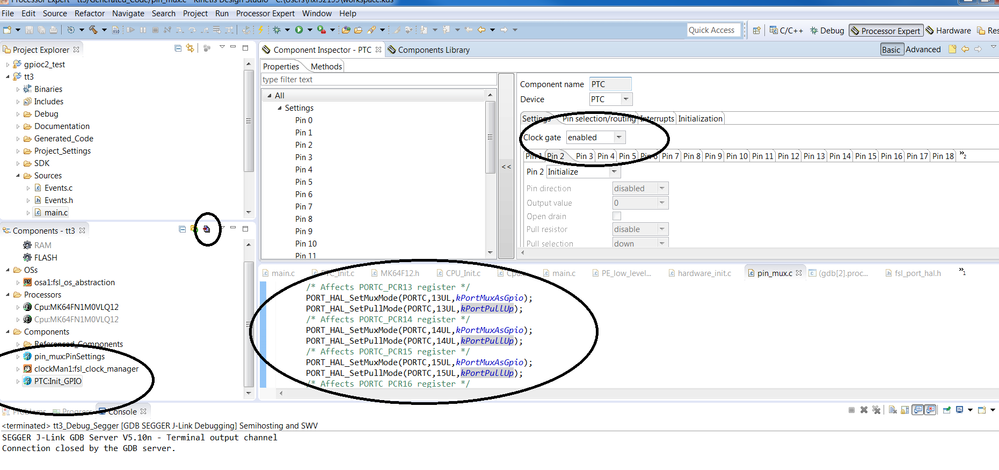The image size is (999, 470).
Task: Switch to the C/C++ perspective
Action: 786,31
